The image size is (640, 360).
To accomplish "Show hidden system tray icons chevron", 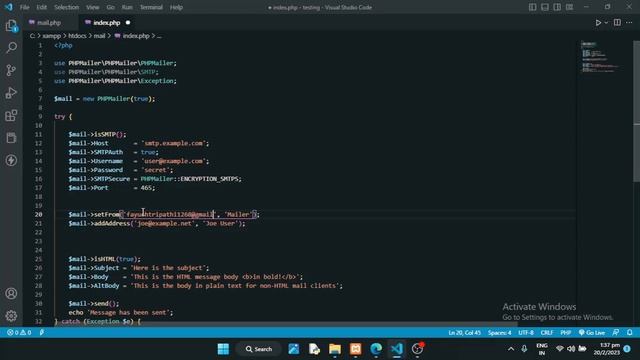I will pyautogui.click(x=511, y=349).
